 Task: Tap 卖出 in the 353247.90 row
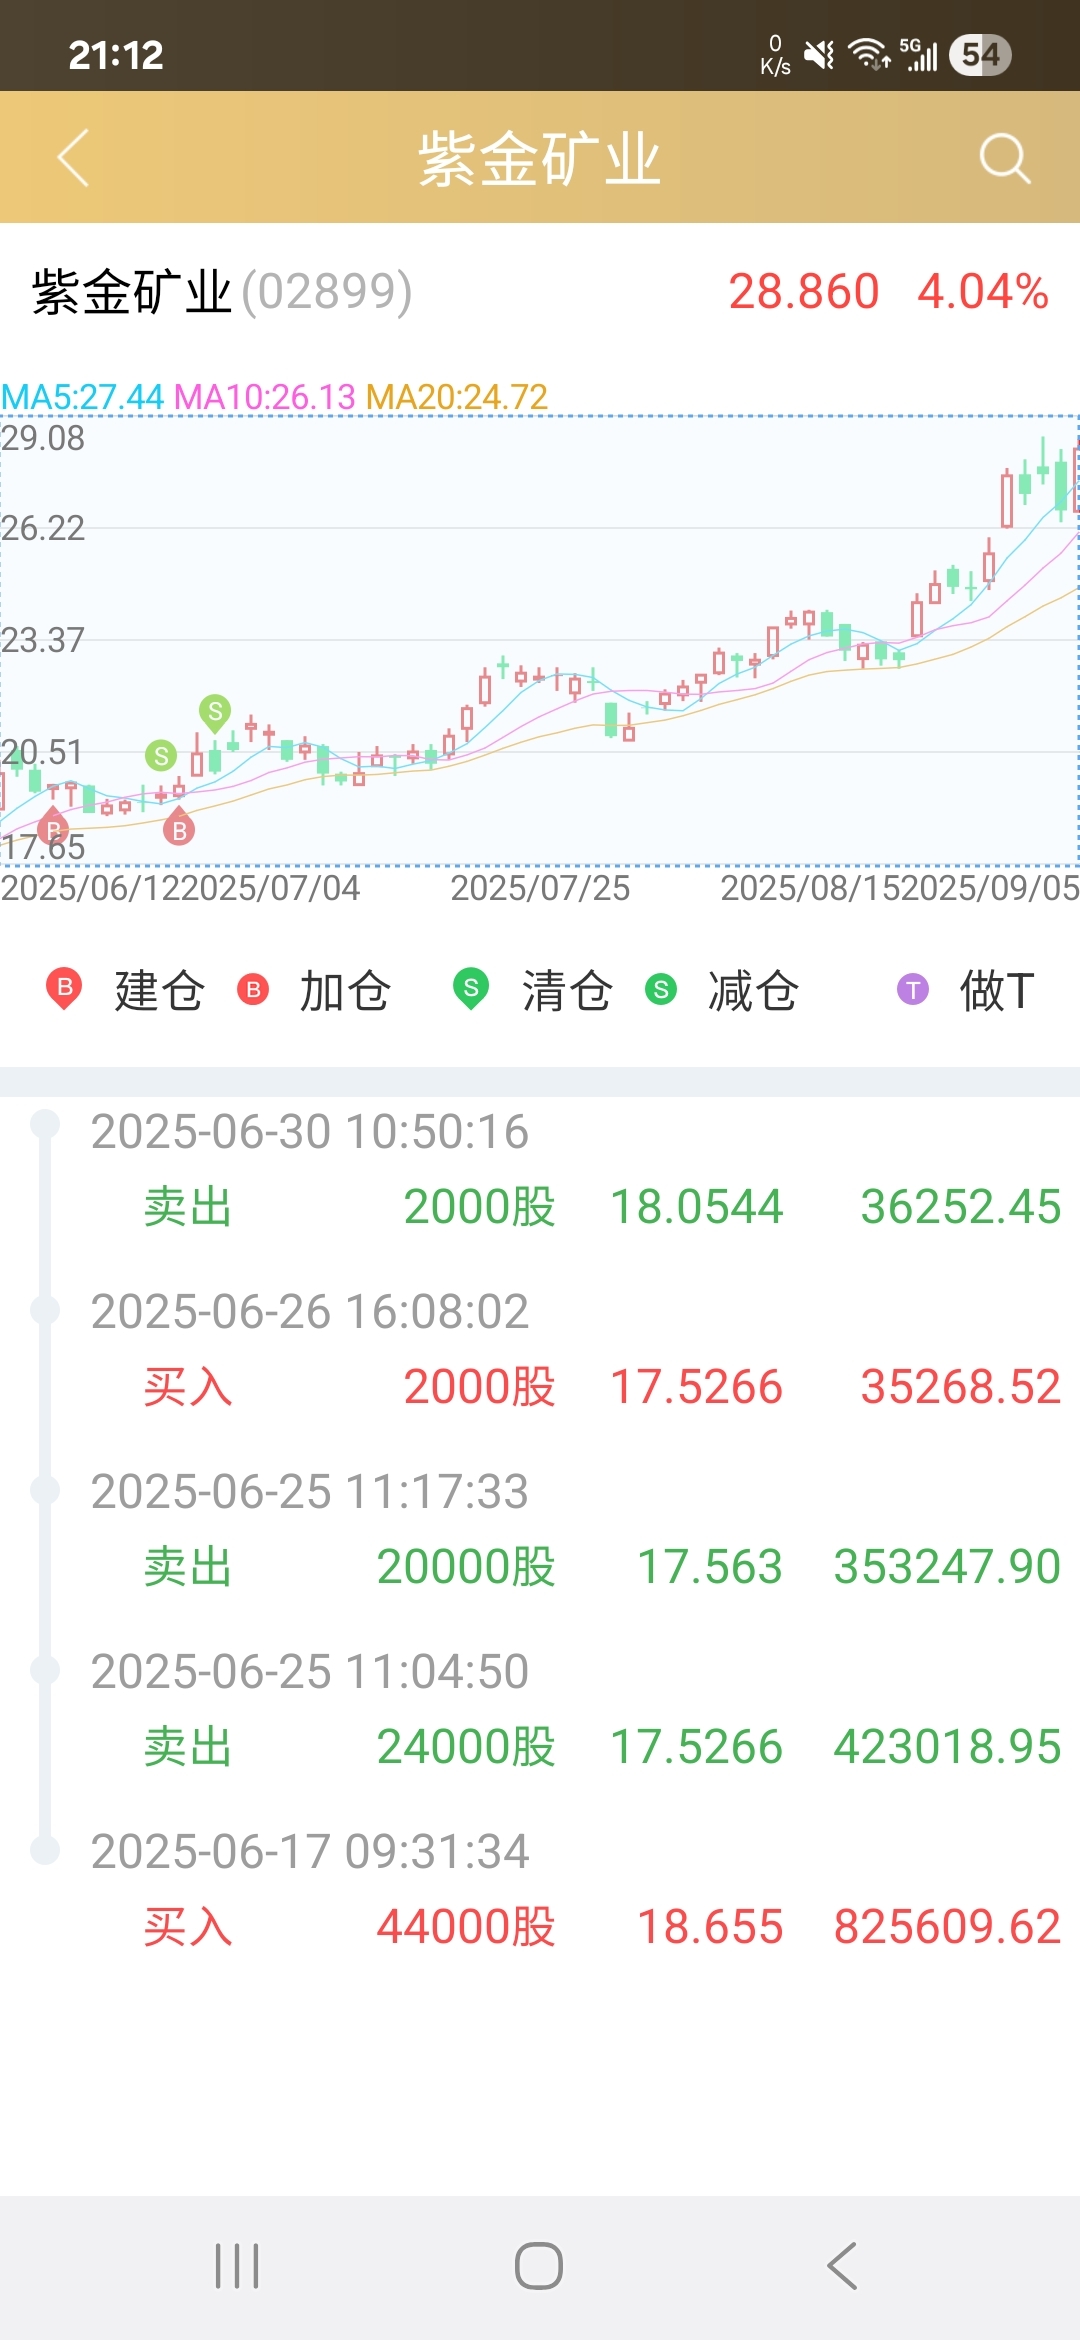tap(188, 1567)
